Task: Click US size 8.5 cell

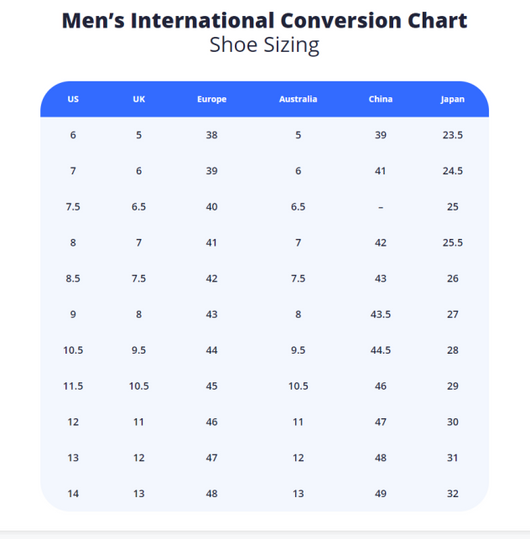Action: pyautogui.click(x=73, y=278)
